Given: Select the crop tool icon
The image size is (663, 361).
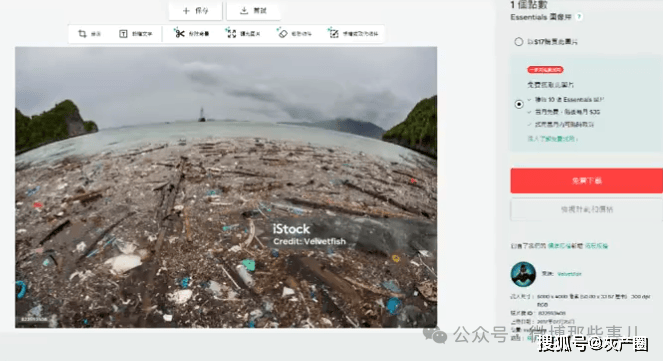Looking at the screenshot, I should point(82,34).
